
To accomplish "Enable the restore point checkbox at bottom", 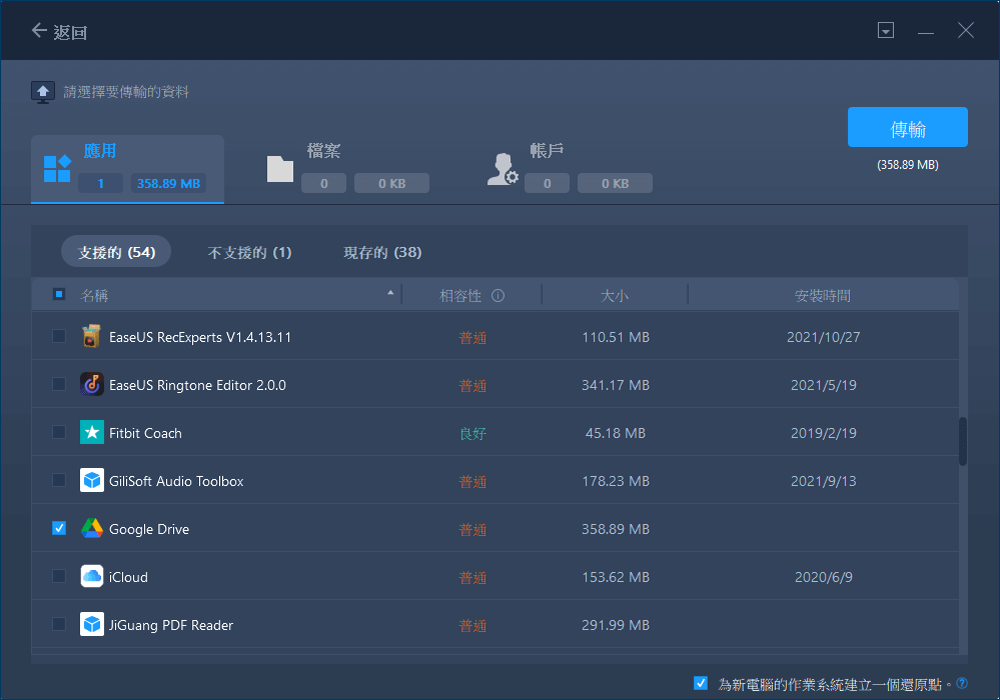I will click(701, 681).
